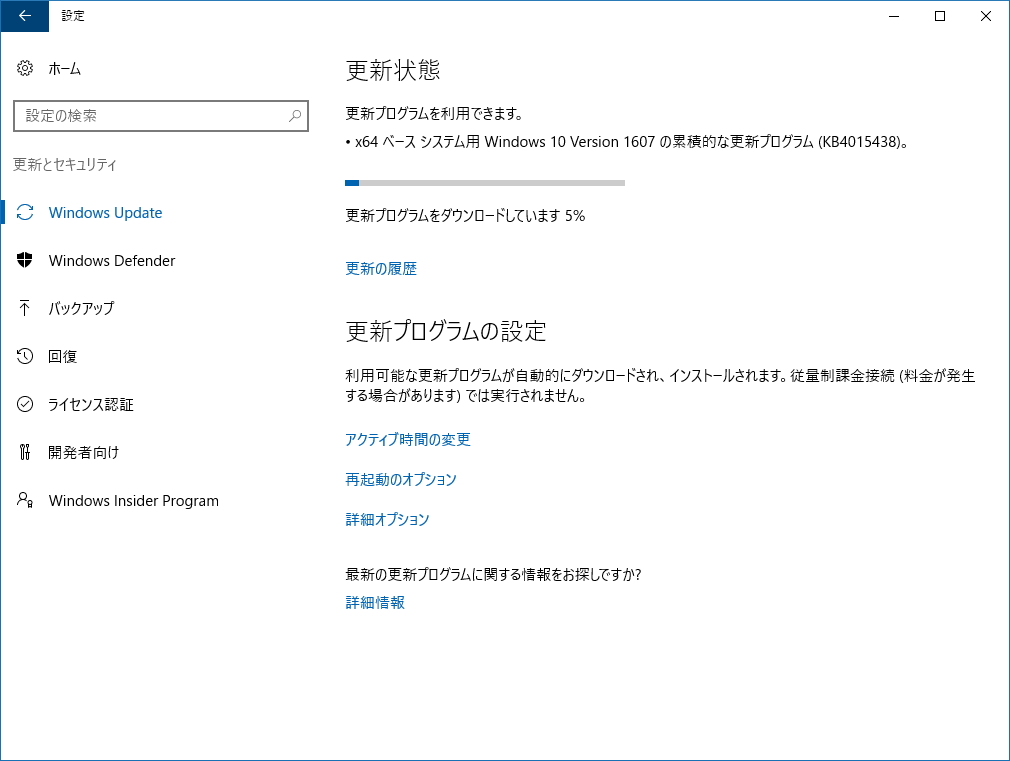Select Windows Update from the sidebar menu
The image size is (1010, 761).
coord(104,213)
